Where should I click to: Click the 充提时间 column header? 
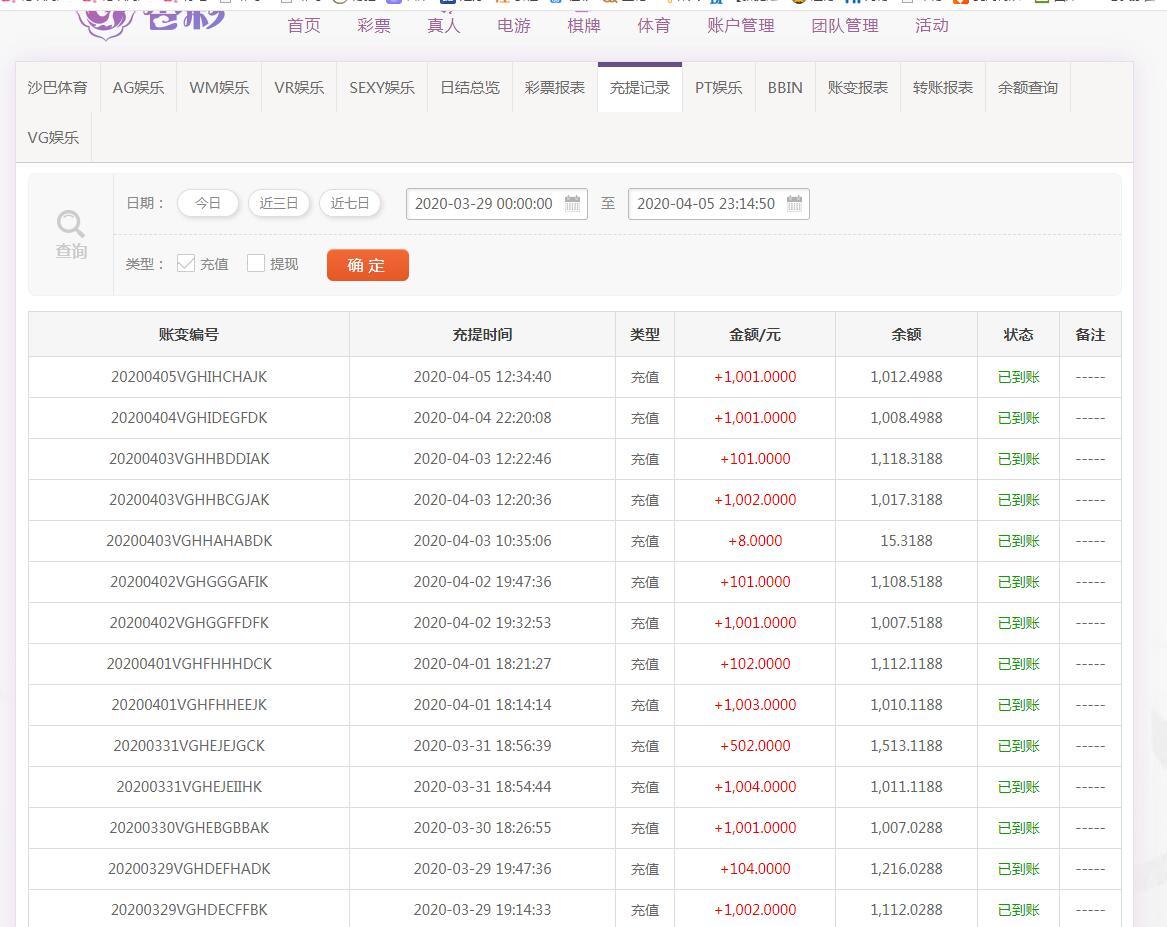482,335
